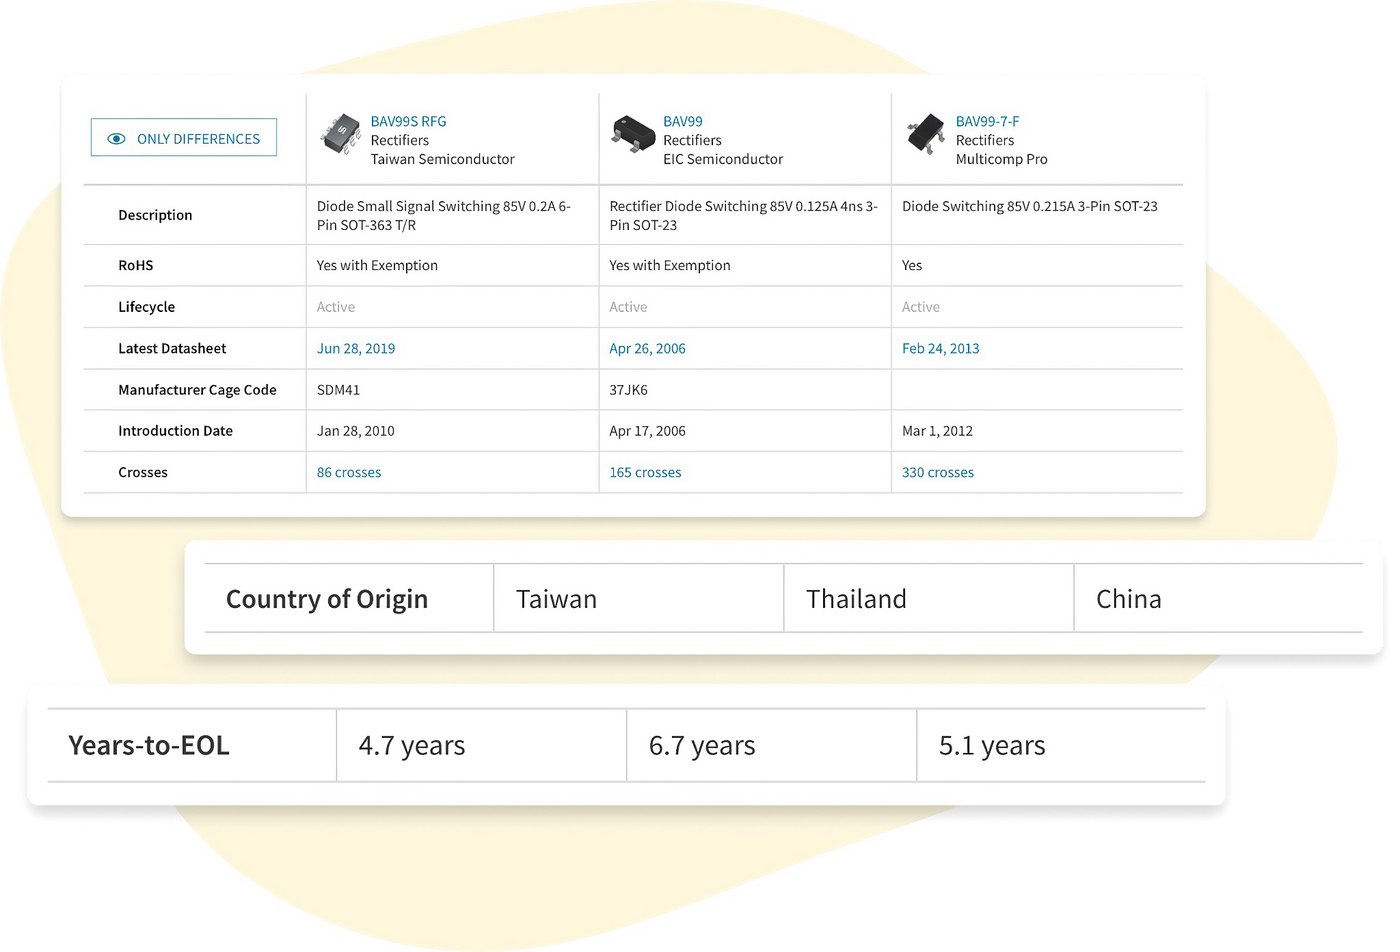Open the Apr 26, 2006 datasheet

point(647,348)
